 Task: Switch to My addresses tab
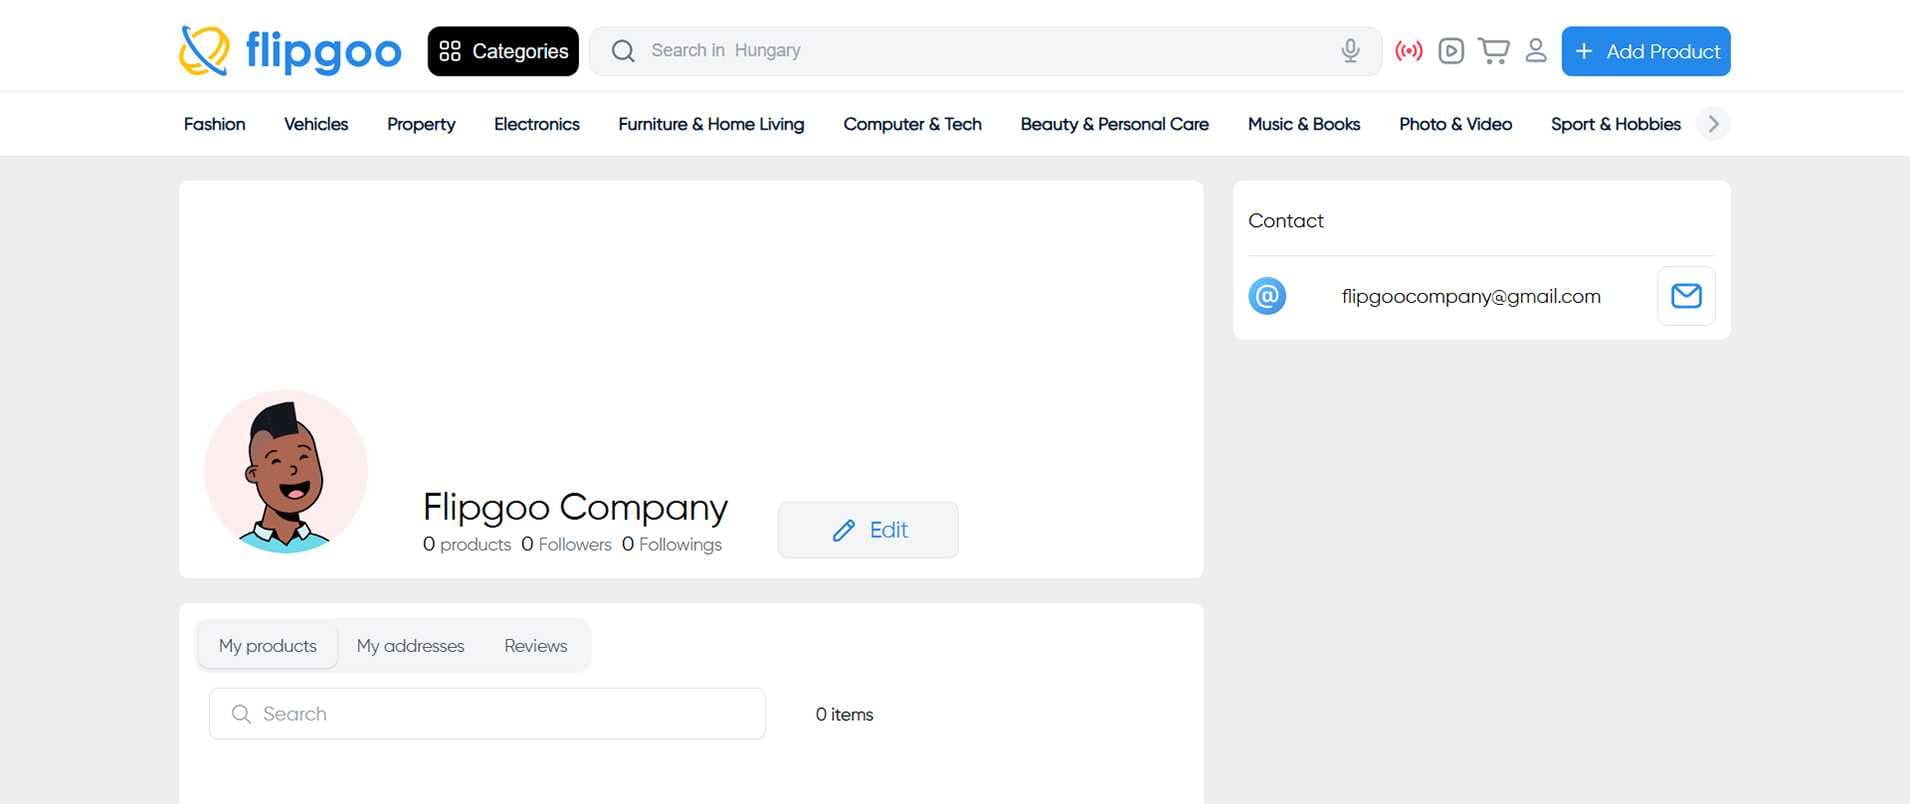click(410, 646)
